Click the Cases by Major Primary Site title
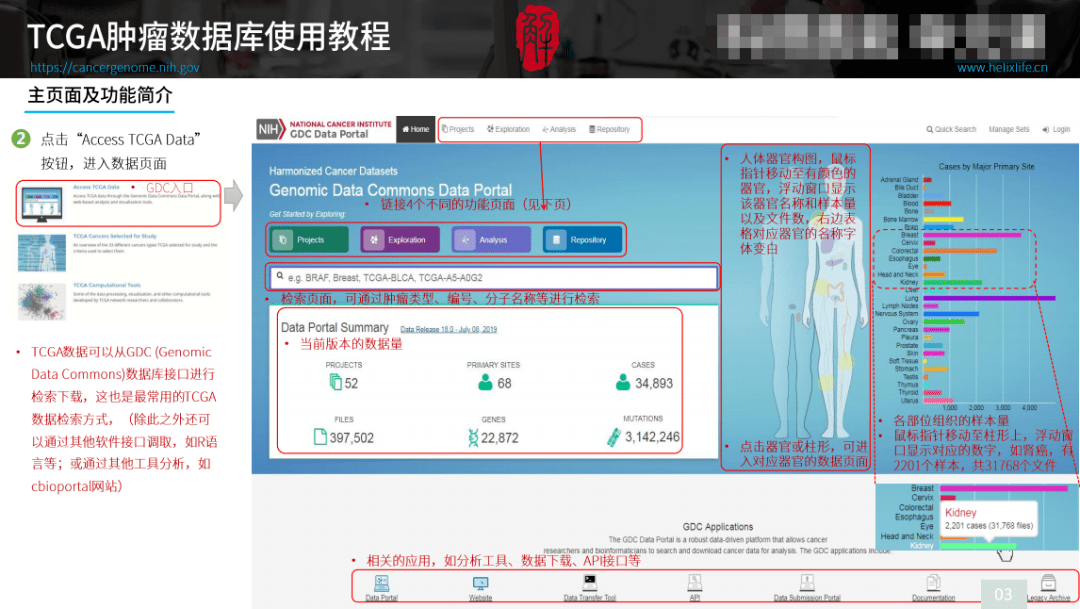Screen dimensions: 1080x609 986,166
